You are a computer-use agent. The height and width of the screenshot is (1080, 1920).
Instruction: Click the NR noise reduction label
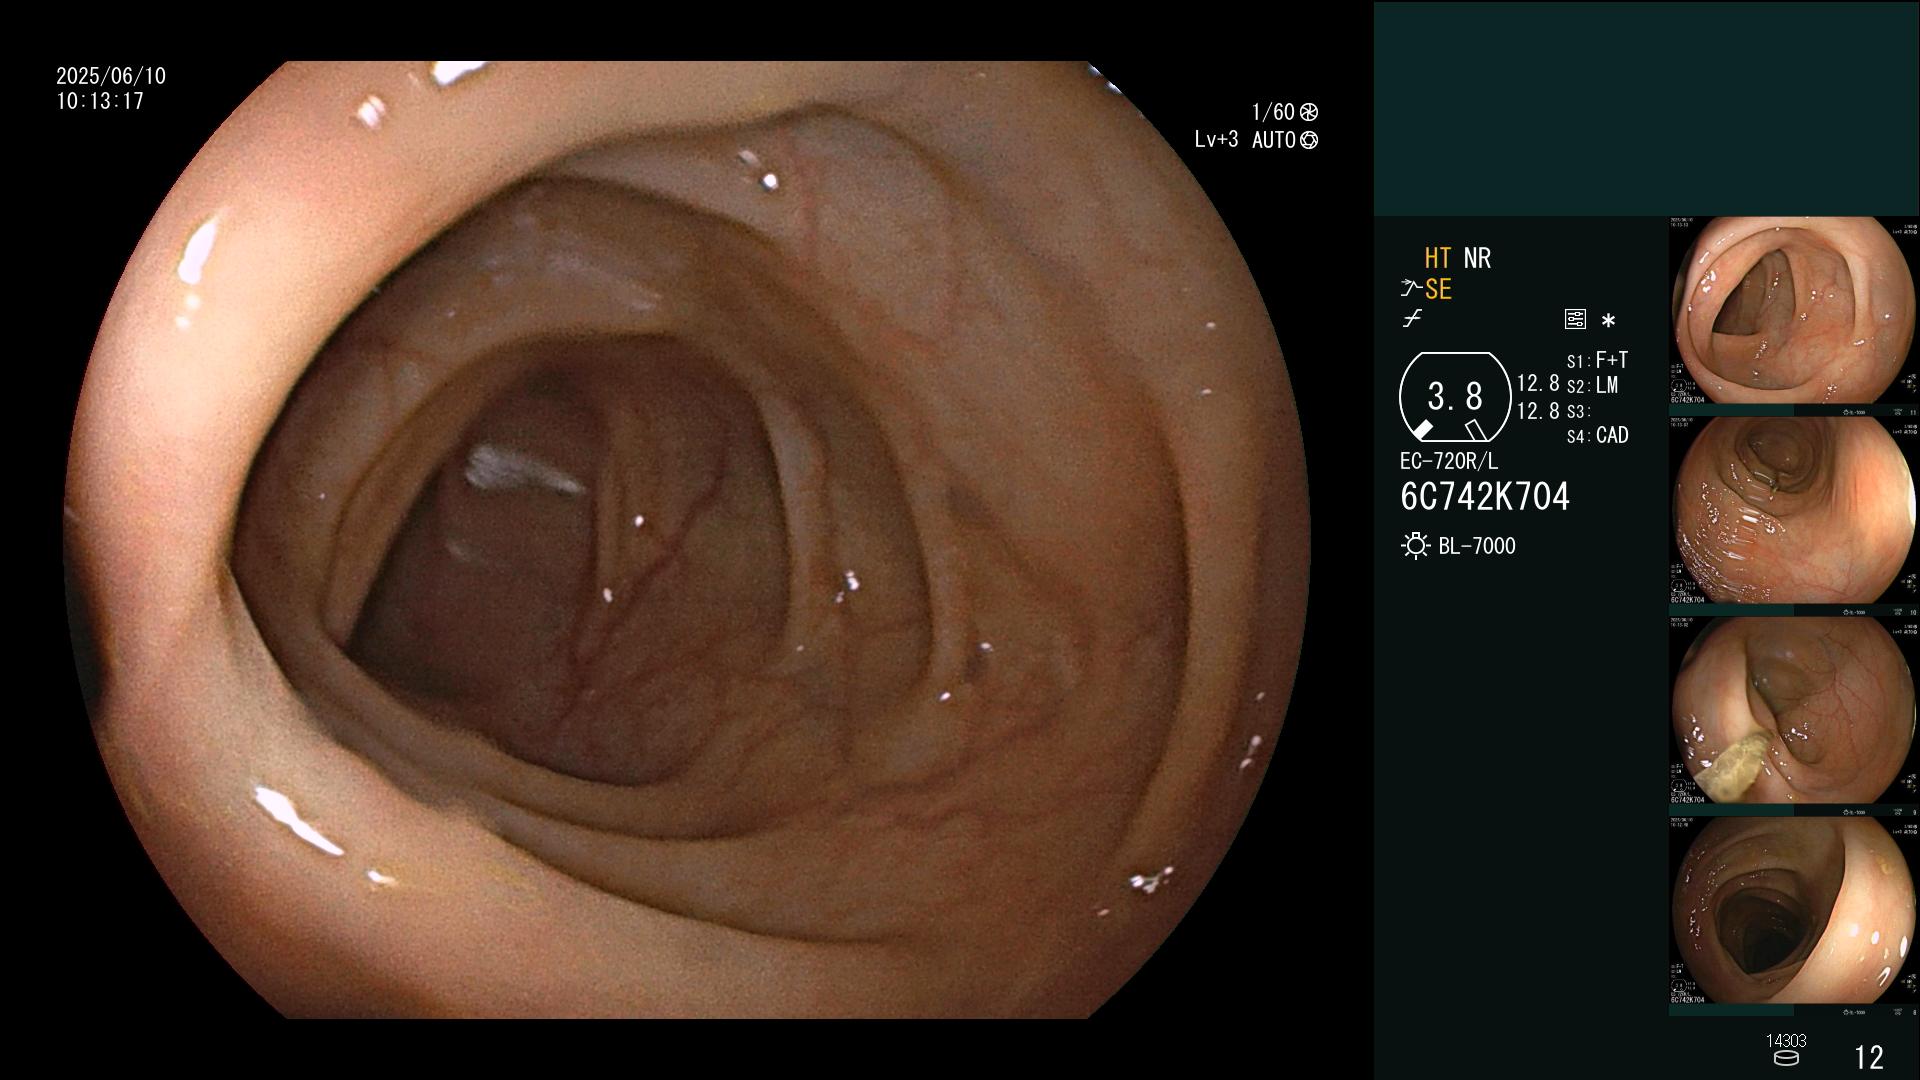tap(1477, 258)
